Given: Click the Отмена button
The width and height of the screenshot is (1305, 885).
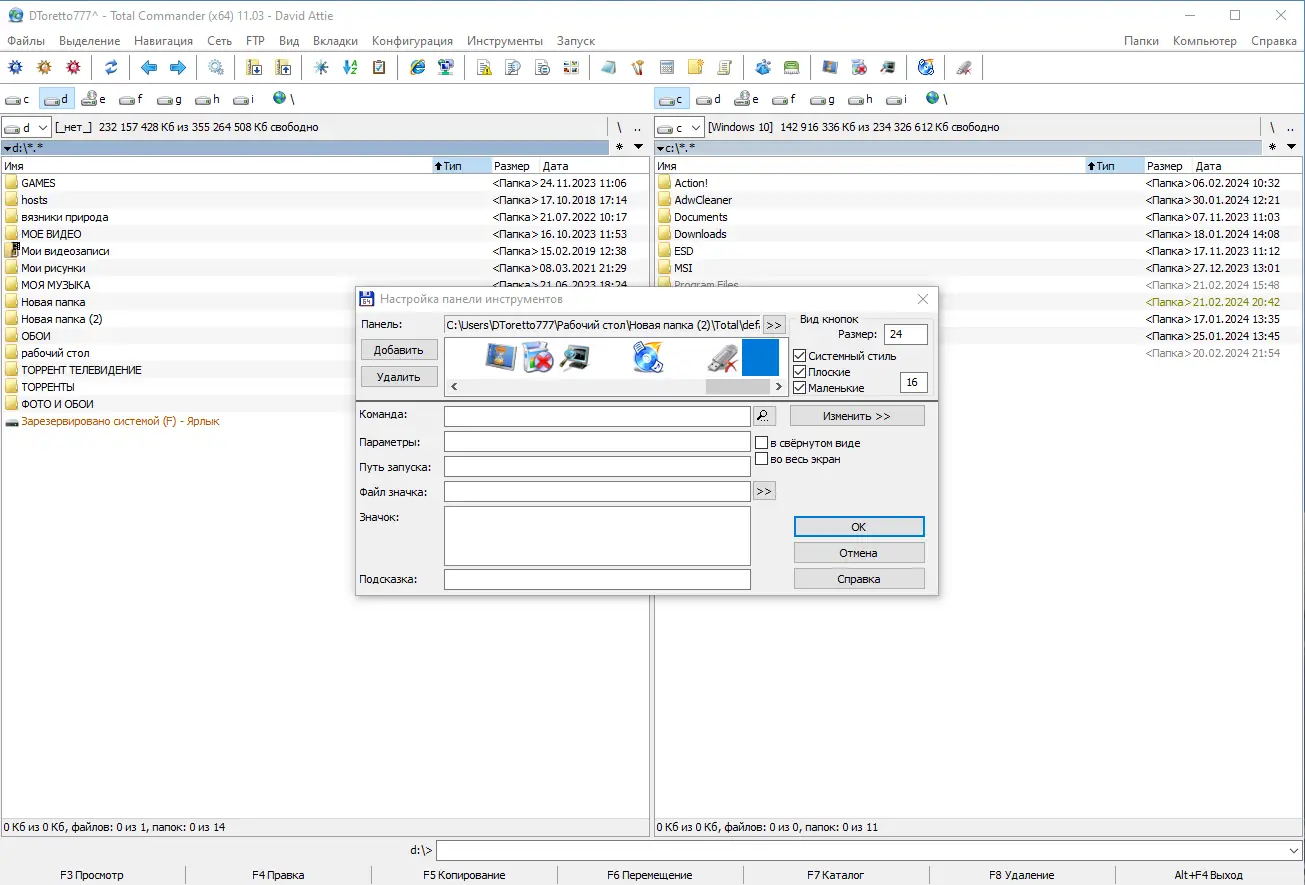Looking at the screenshot, I should click(x=859, y=553).
